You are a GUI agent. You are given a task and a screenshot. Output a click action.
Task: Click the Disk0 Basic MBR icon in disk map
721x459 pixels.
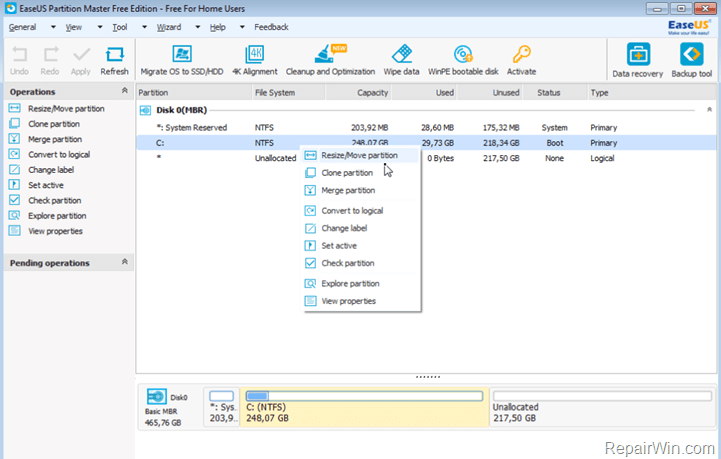click(x=156, y=396)
